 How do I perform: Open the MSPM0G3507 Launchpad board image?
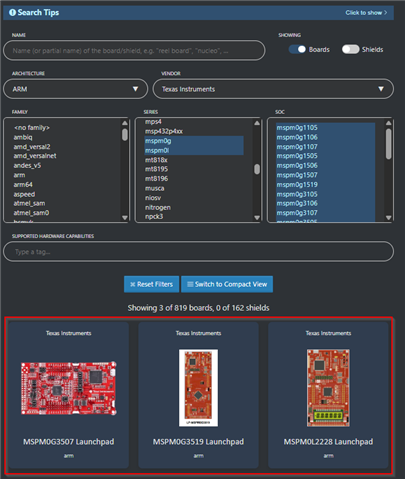point(69,388)
